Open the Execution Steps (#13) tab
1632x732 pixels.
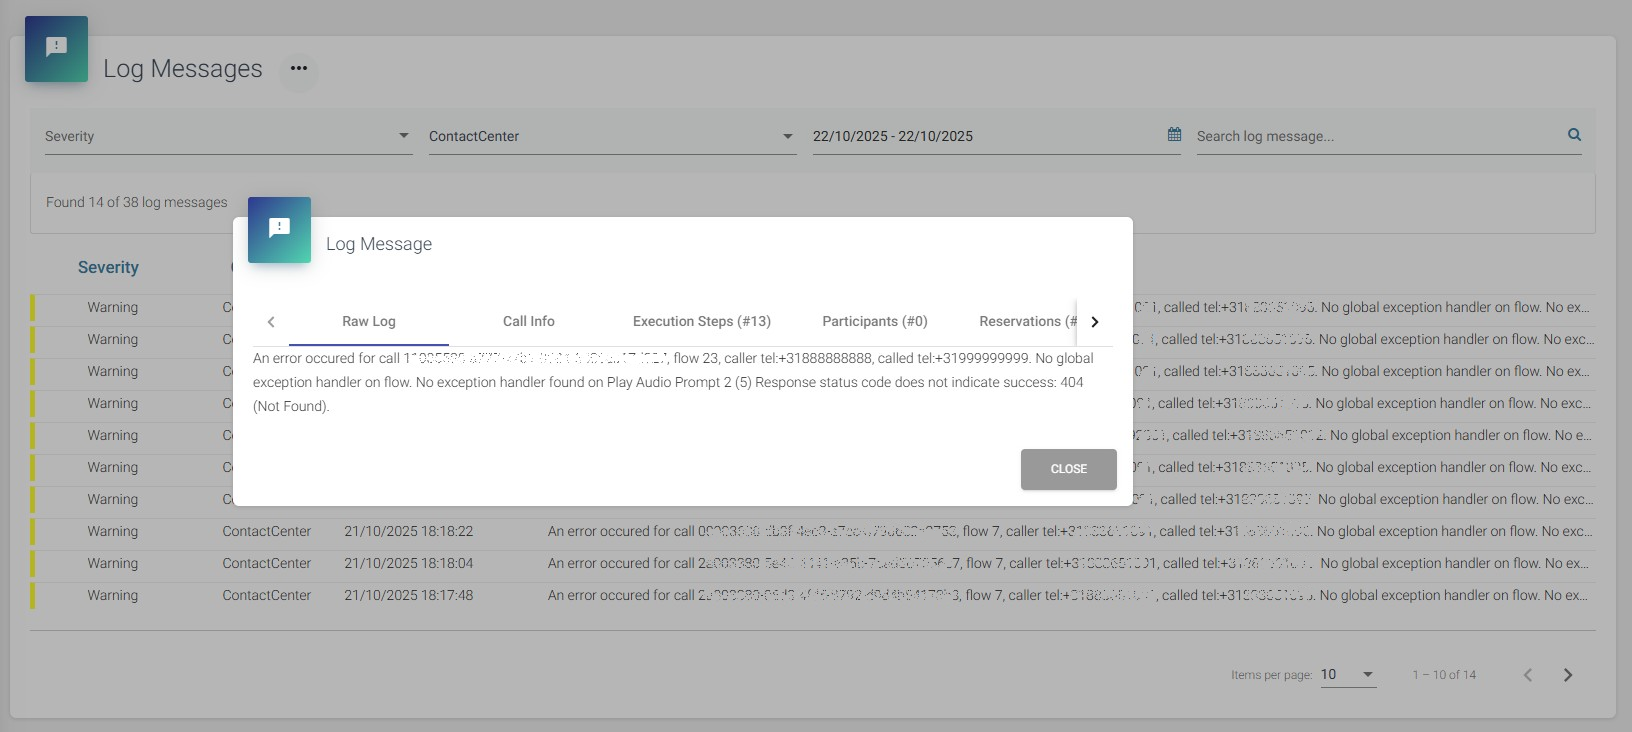701,321
